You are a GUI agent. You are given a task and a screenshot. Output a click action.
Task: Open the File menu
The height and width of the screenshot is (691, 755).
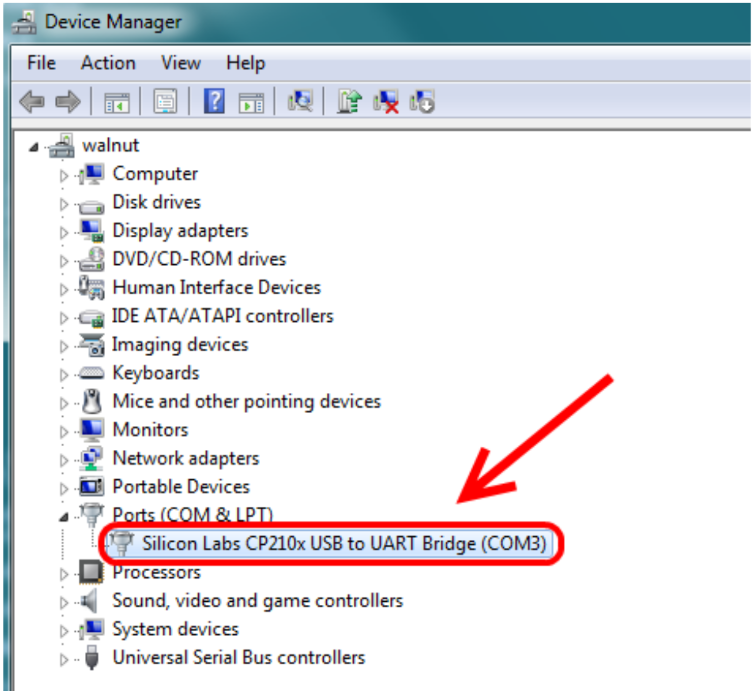41,63
